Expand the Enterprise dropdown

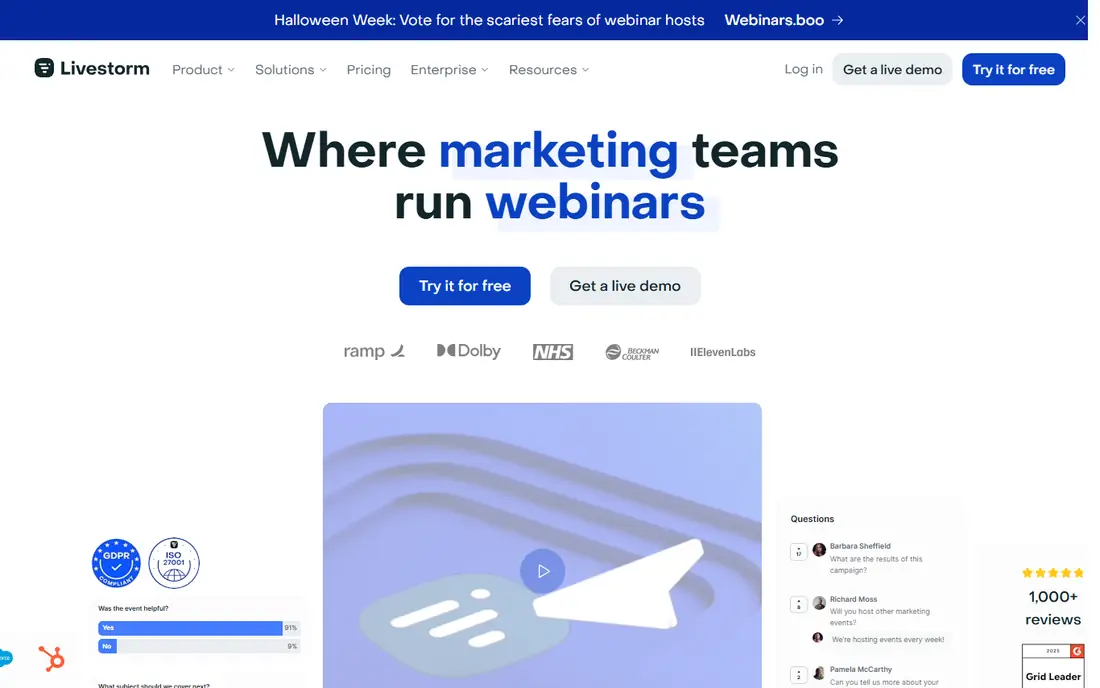[449, 69]
